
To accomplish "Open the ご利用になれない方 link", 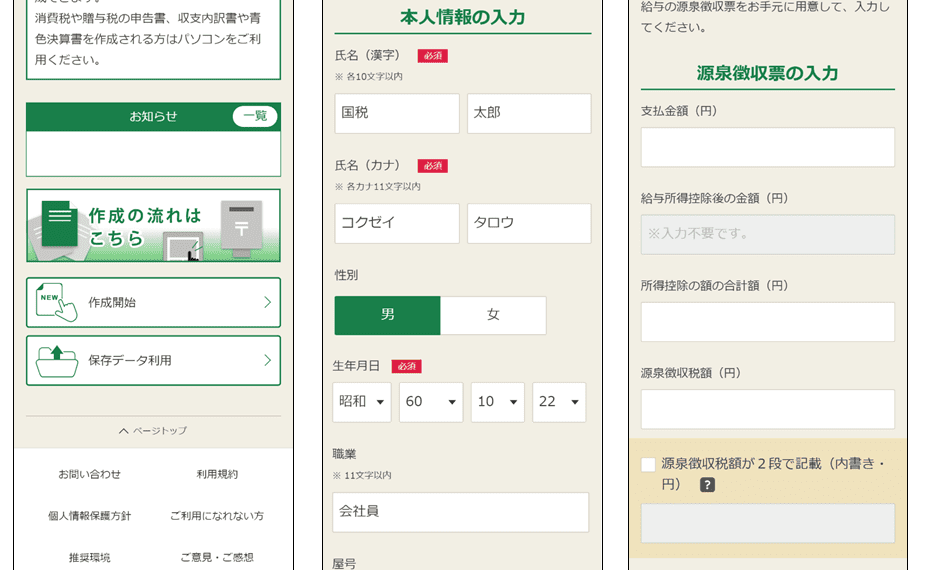I will click(217, 515).
